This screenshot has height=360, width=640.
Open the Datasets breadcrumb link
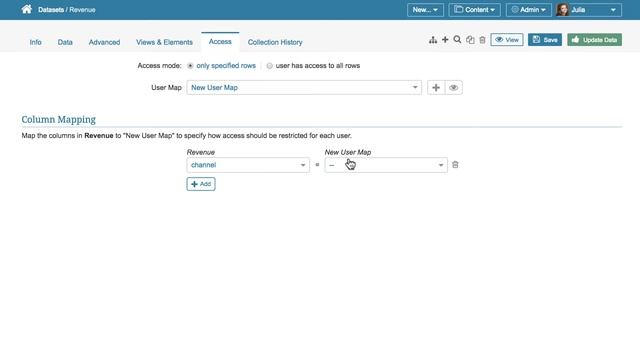click(x=51, y=10)
